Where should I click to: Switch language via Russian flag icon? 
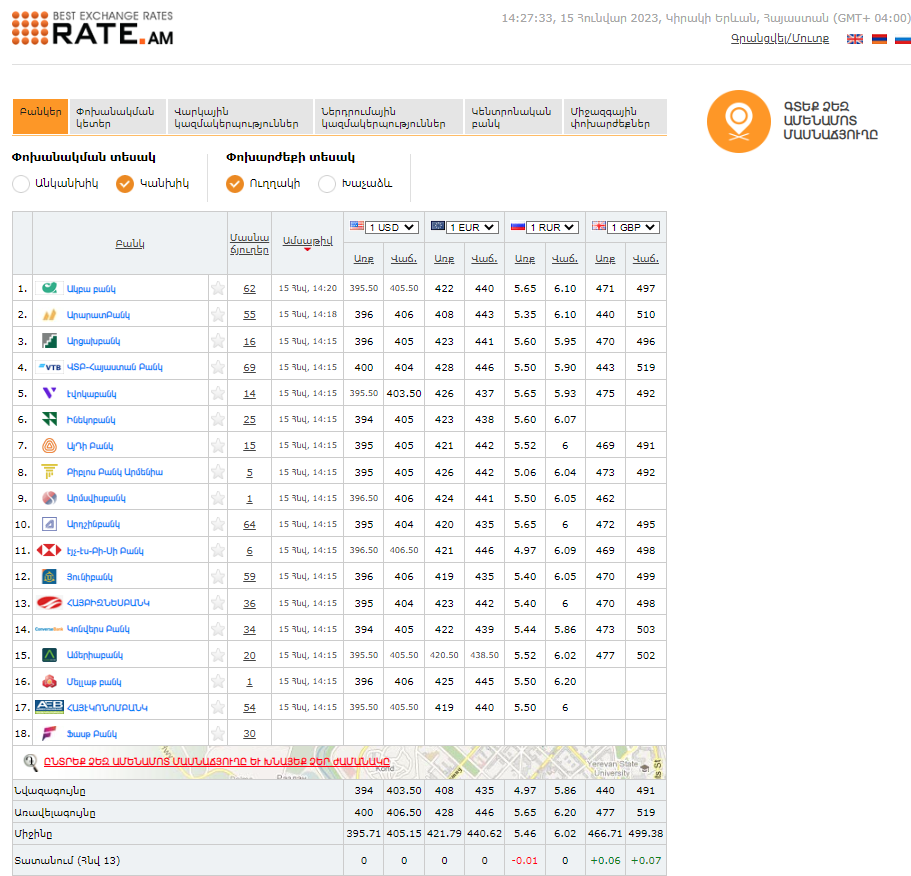point(903,39)
